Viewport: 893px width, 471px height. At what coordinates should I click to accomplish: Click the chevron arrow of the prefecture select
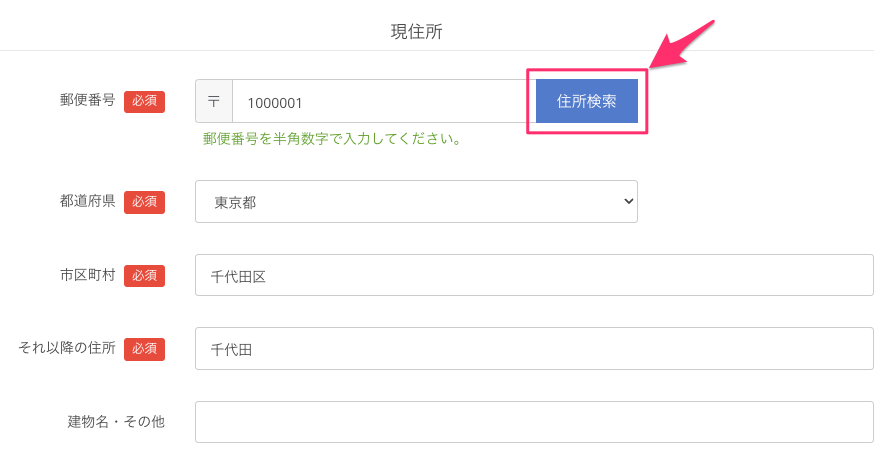(629, 201)
